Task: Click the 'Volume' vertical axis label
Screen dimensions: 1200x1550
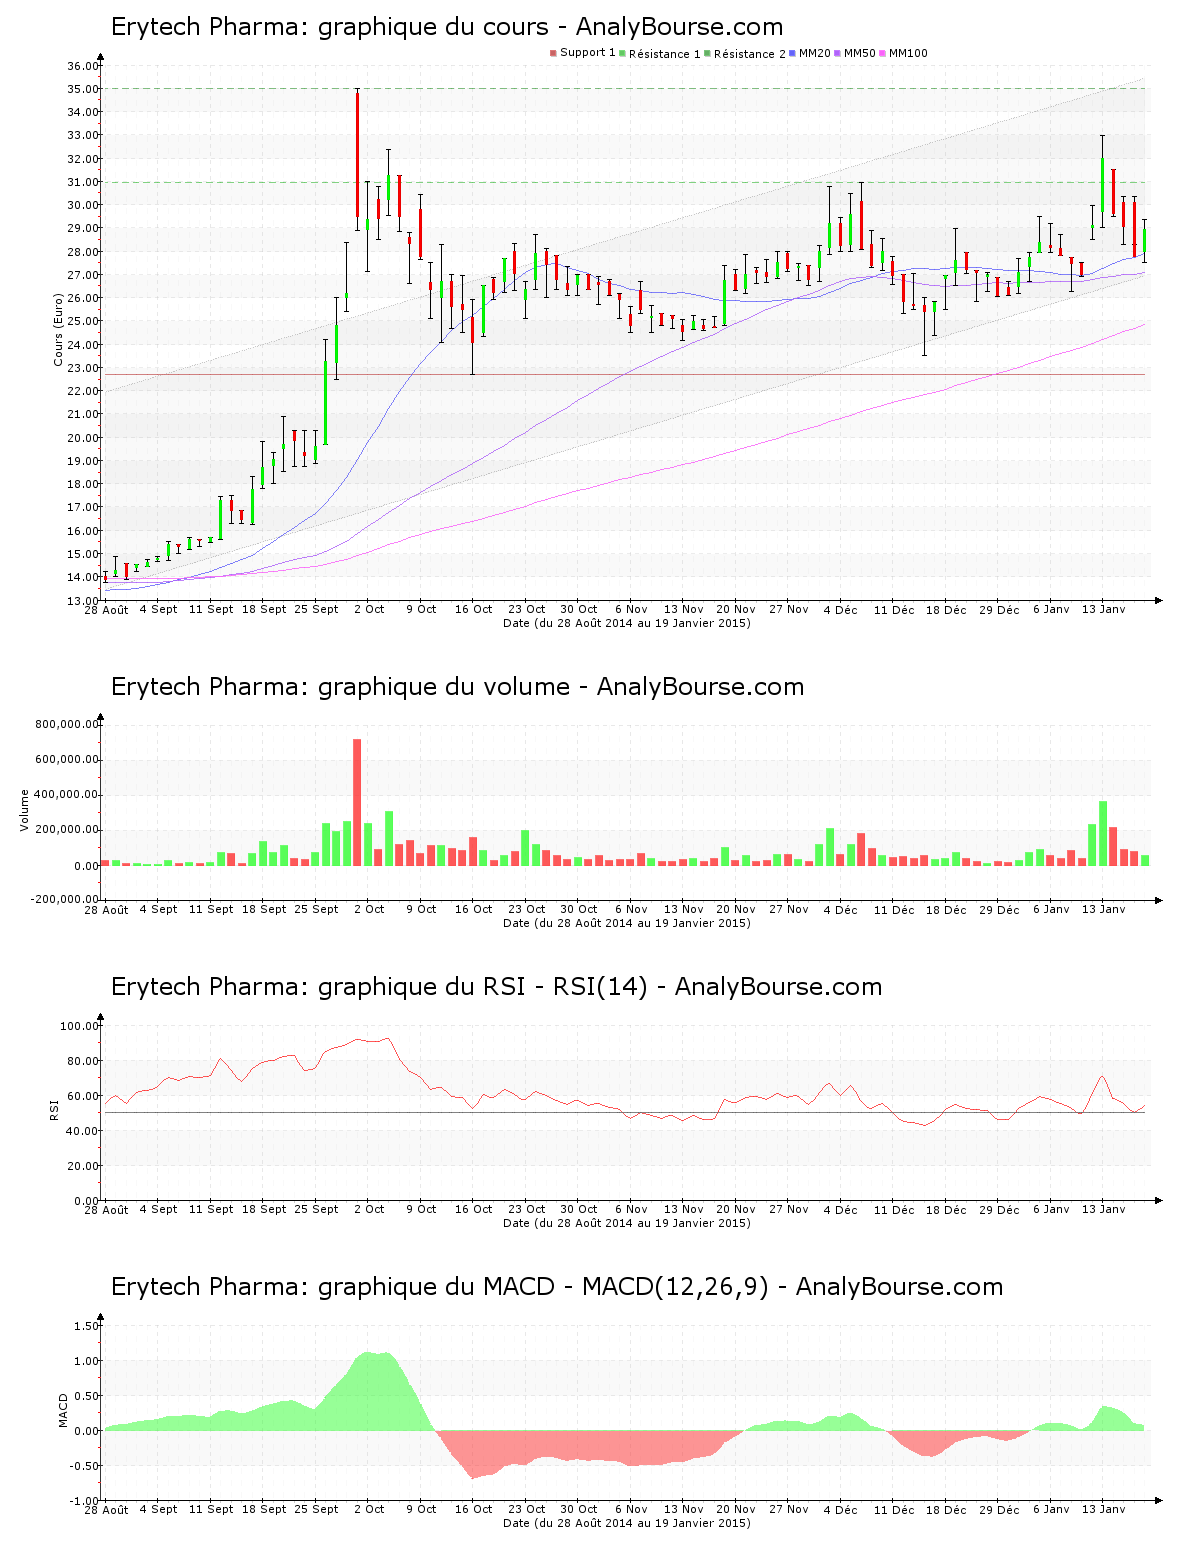Action: [24, 810]
